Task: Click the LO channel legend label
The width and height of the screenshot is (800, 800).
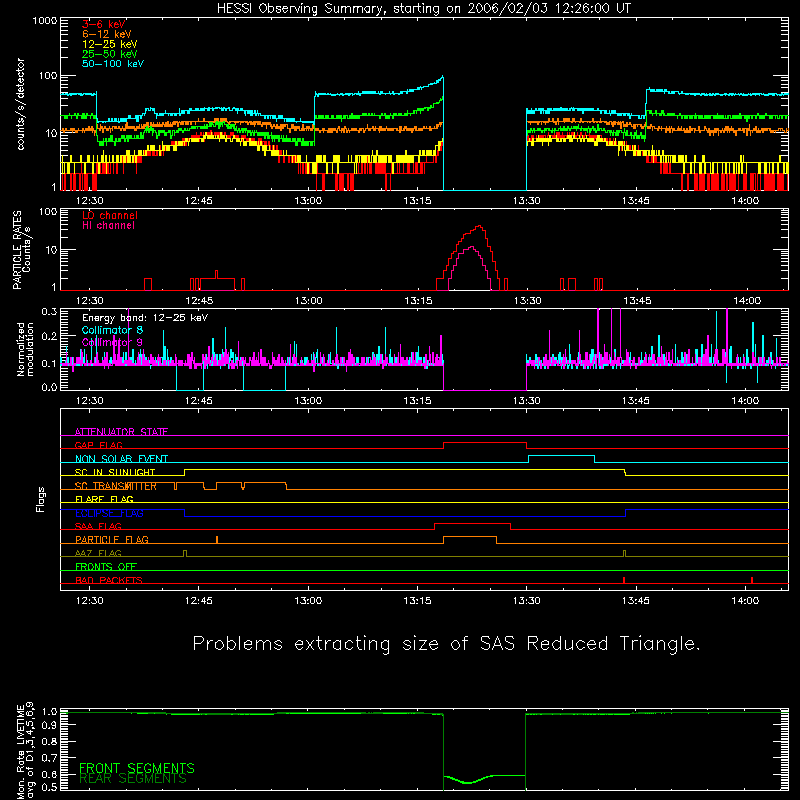Action: [x=110, y=215]
